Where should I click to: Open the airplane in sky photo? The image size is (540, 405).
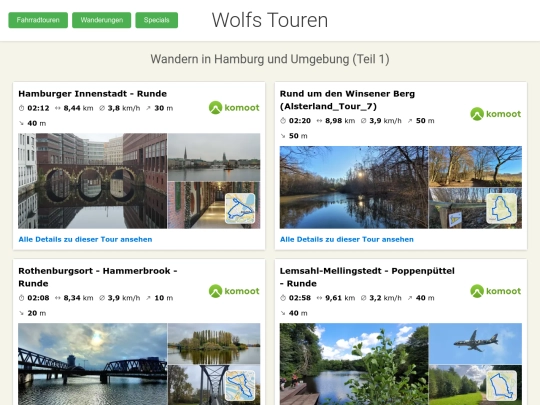[x=476, y=343]
